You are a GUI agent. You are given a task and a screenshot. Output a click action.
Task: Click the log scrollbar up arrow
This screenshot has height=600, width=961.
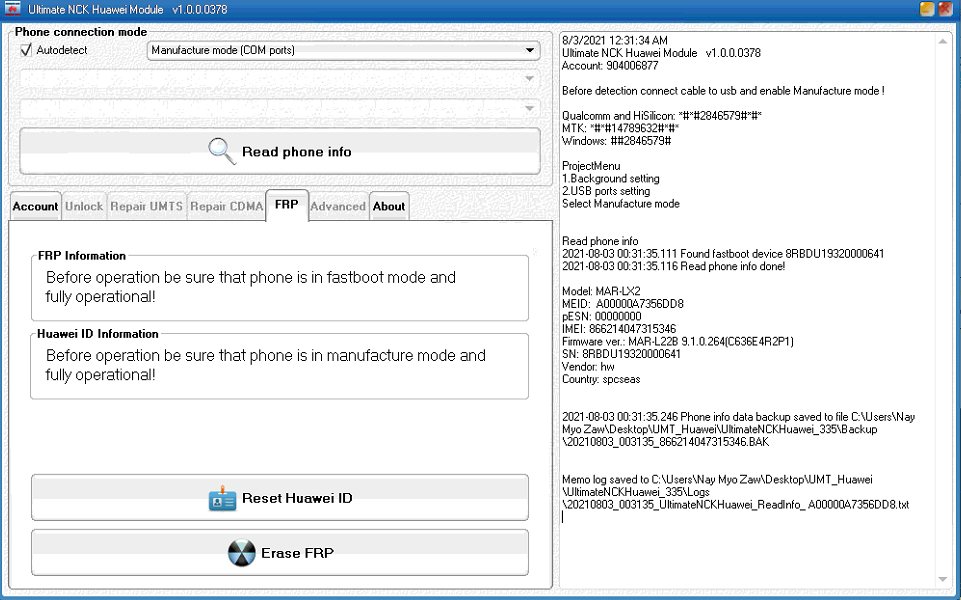[943, 42]
